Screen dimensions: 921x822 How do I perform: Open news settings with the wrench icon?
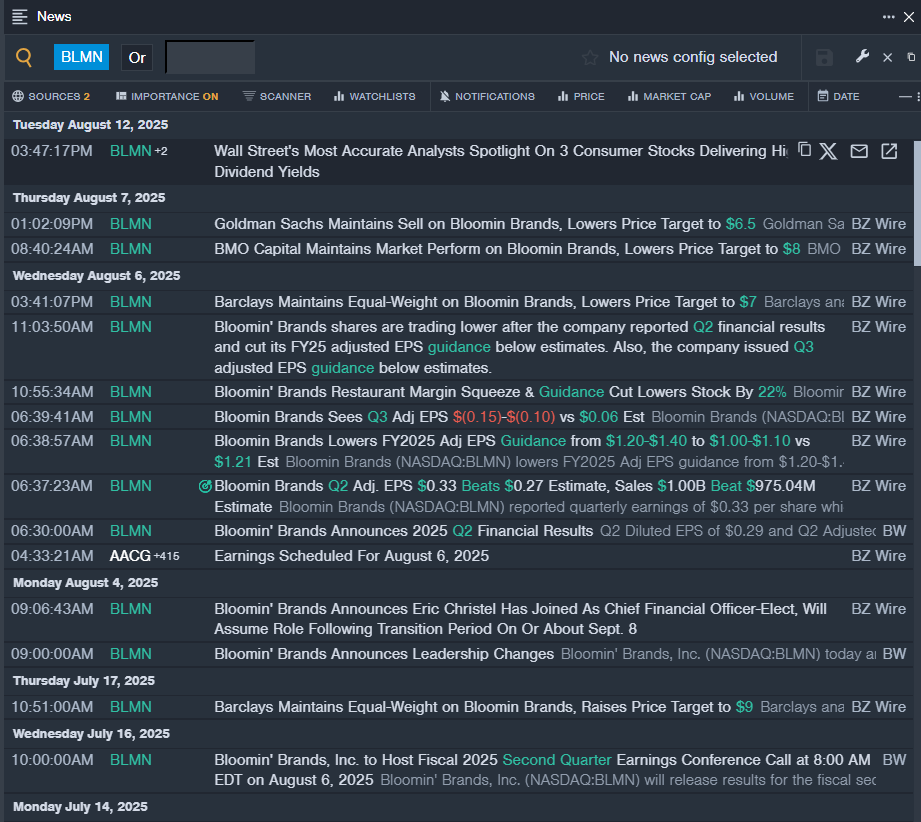pyautogui.click(x=862, y=56)
